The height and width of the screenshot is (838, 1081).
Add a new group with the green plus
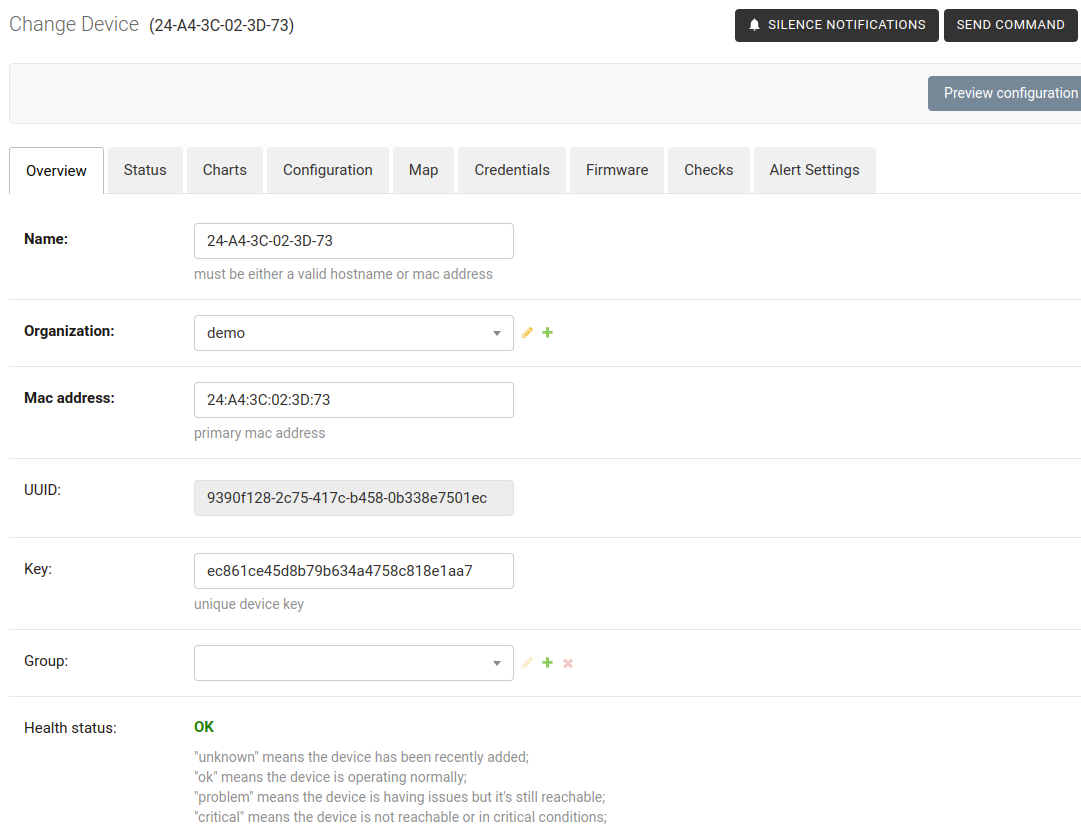[x=547, y=663]
